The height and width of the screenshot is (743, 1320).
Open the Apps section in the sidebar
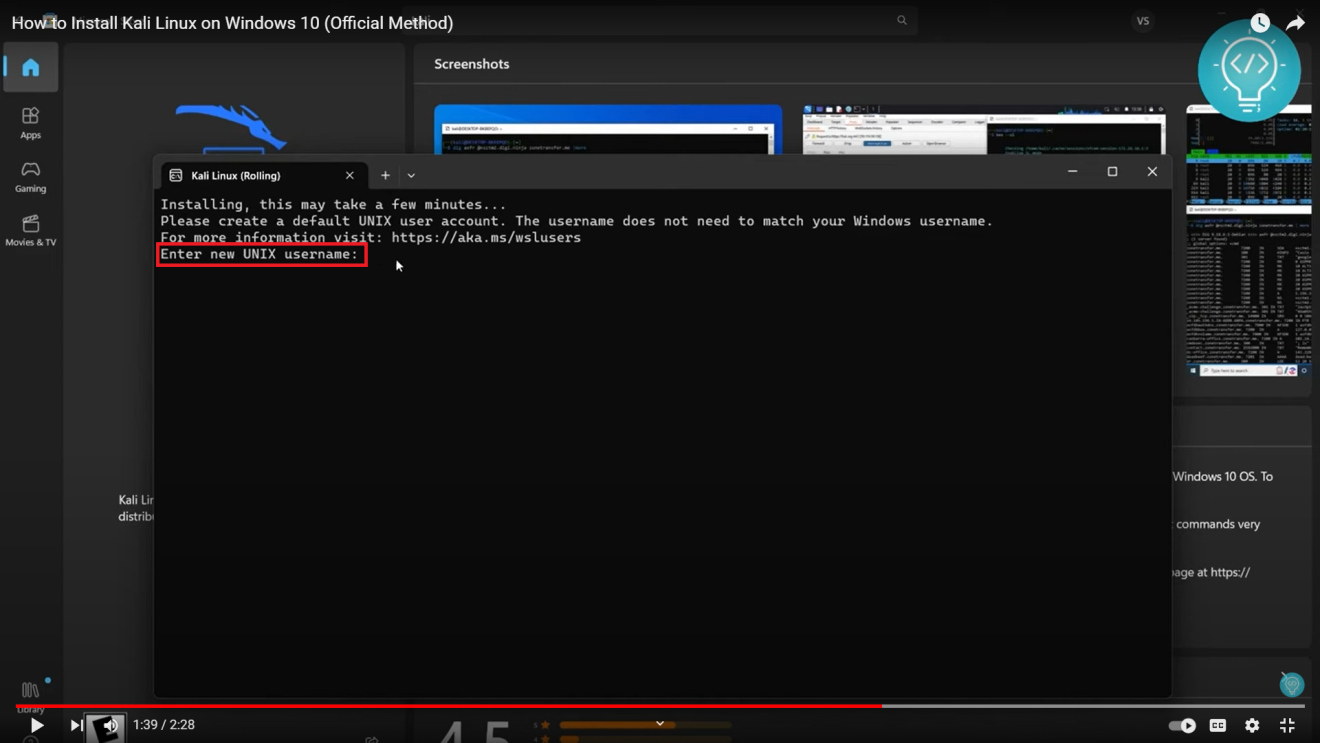tap(30, 120)
